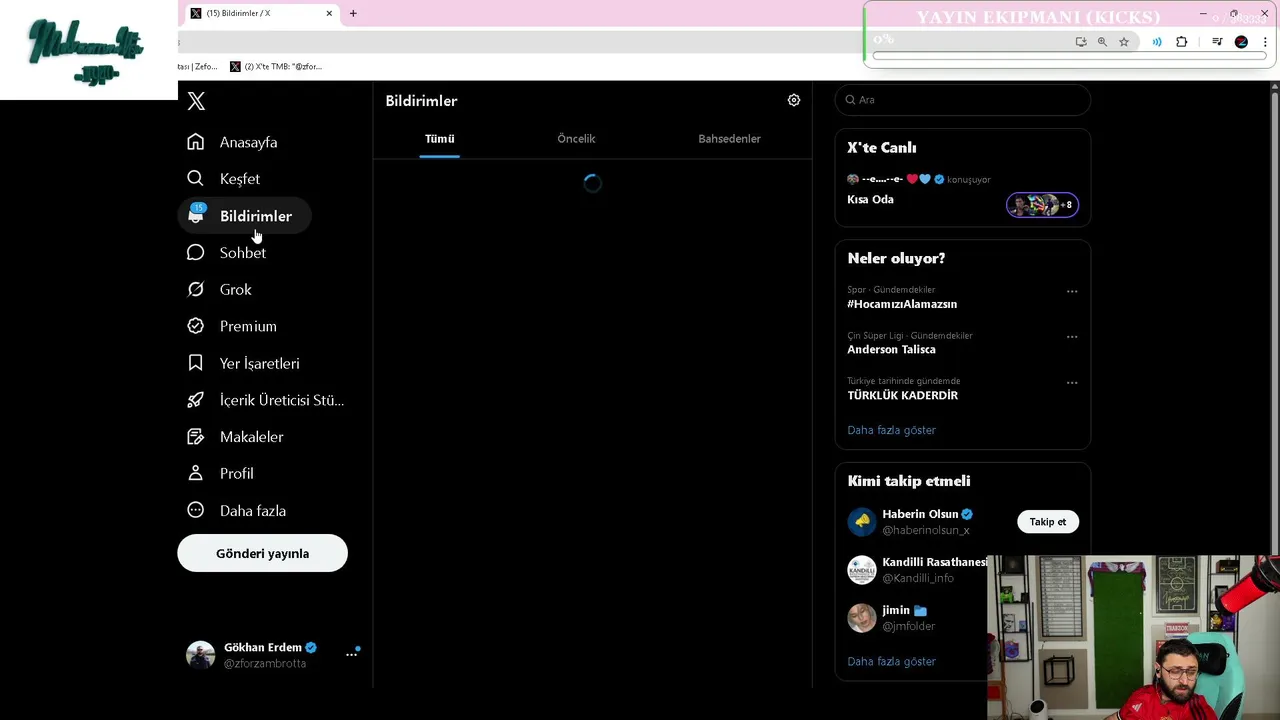This screenshot has height=720, width=1280.
Task: Open the browser three-dot menu
Action: [x=1266, y=42]
